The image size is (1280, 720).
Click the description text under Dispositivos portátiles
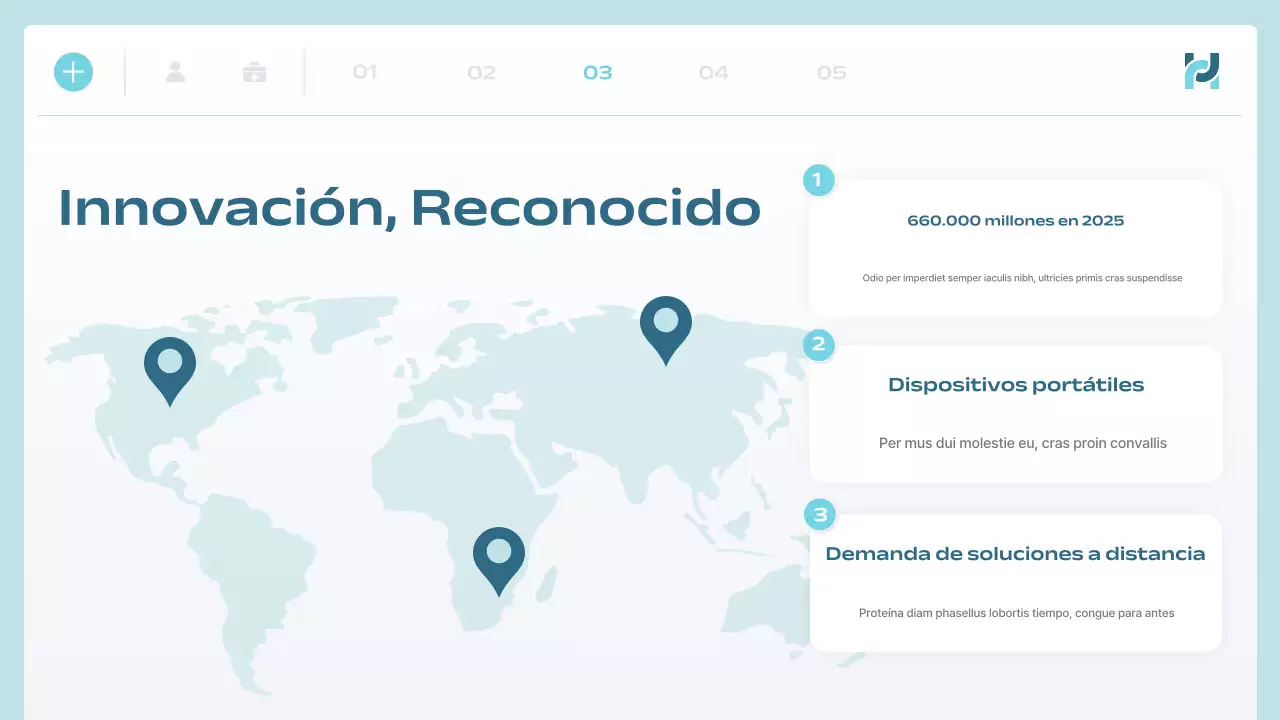[1022, 442]
